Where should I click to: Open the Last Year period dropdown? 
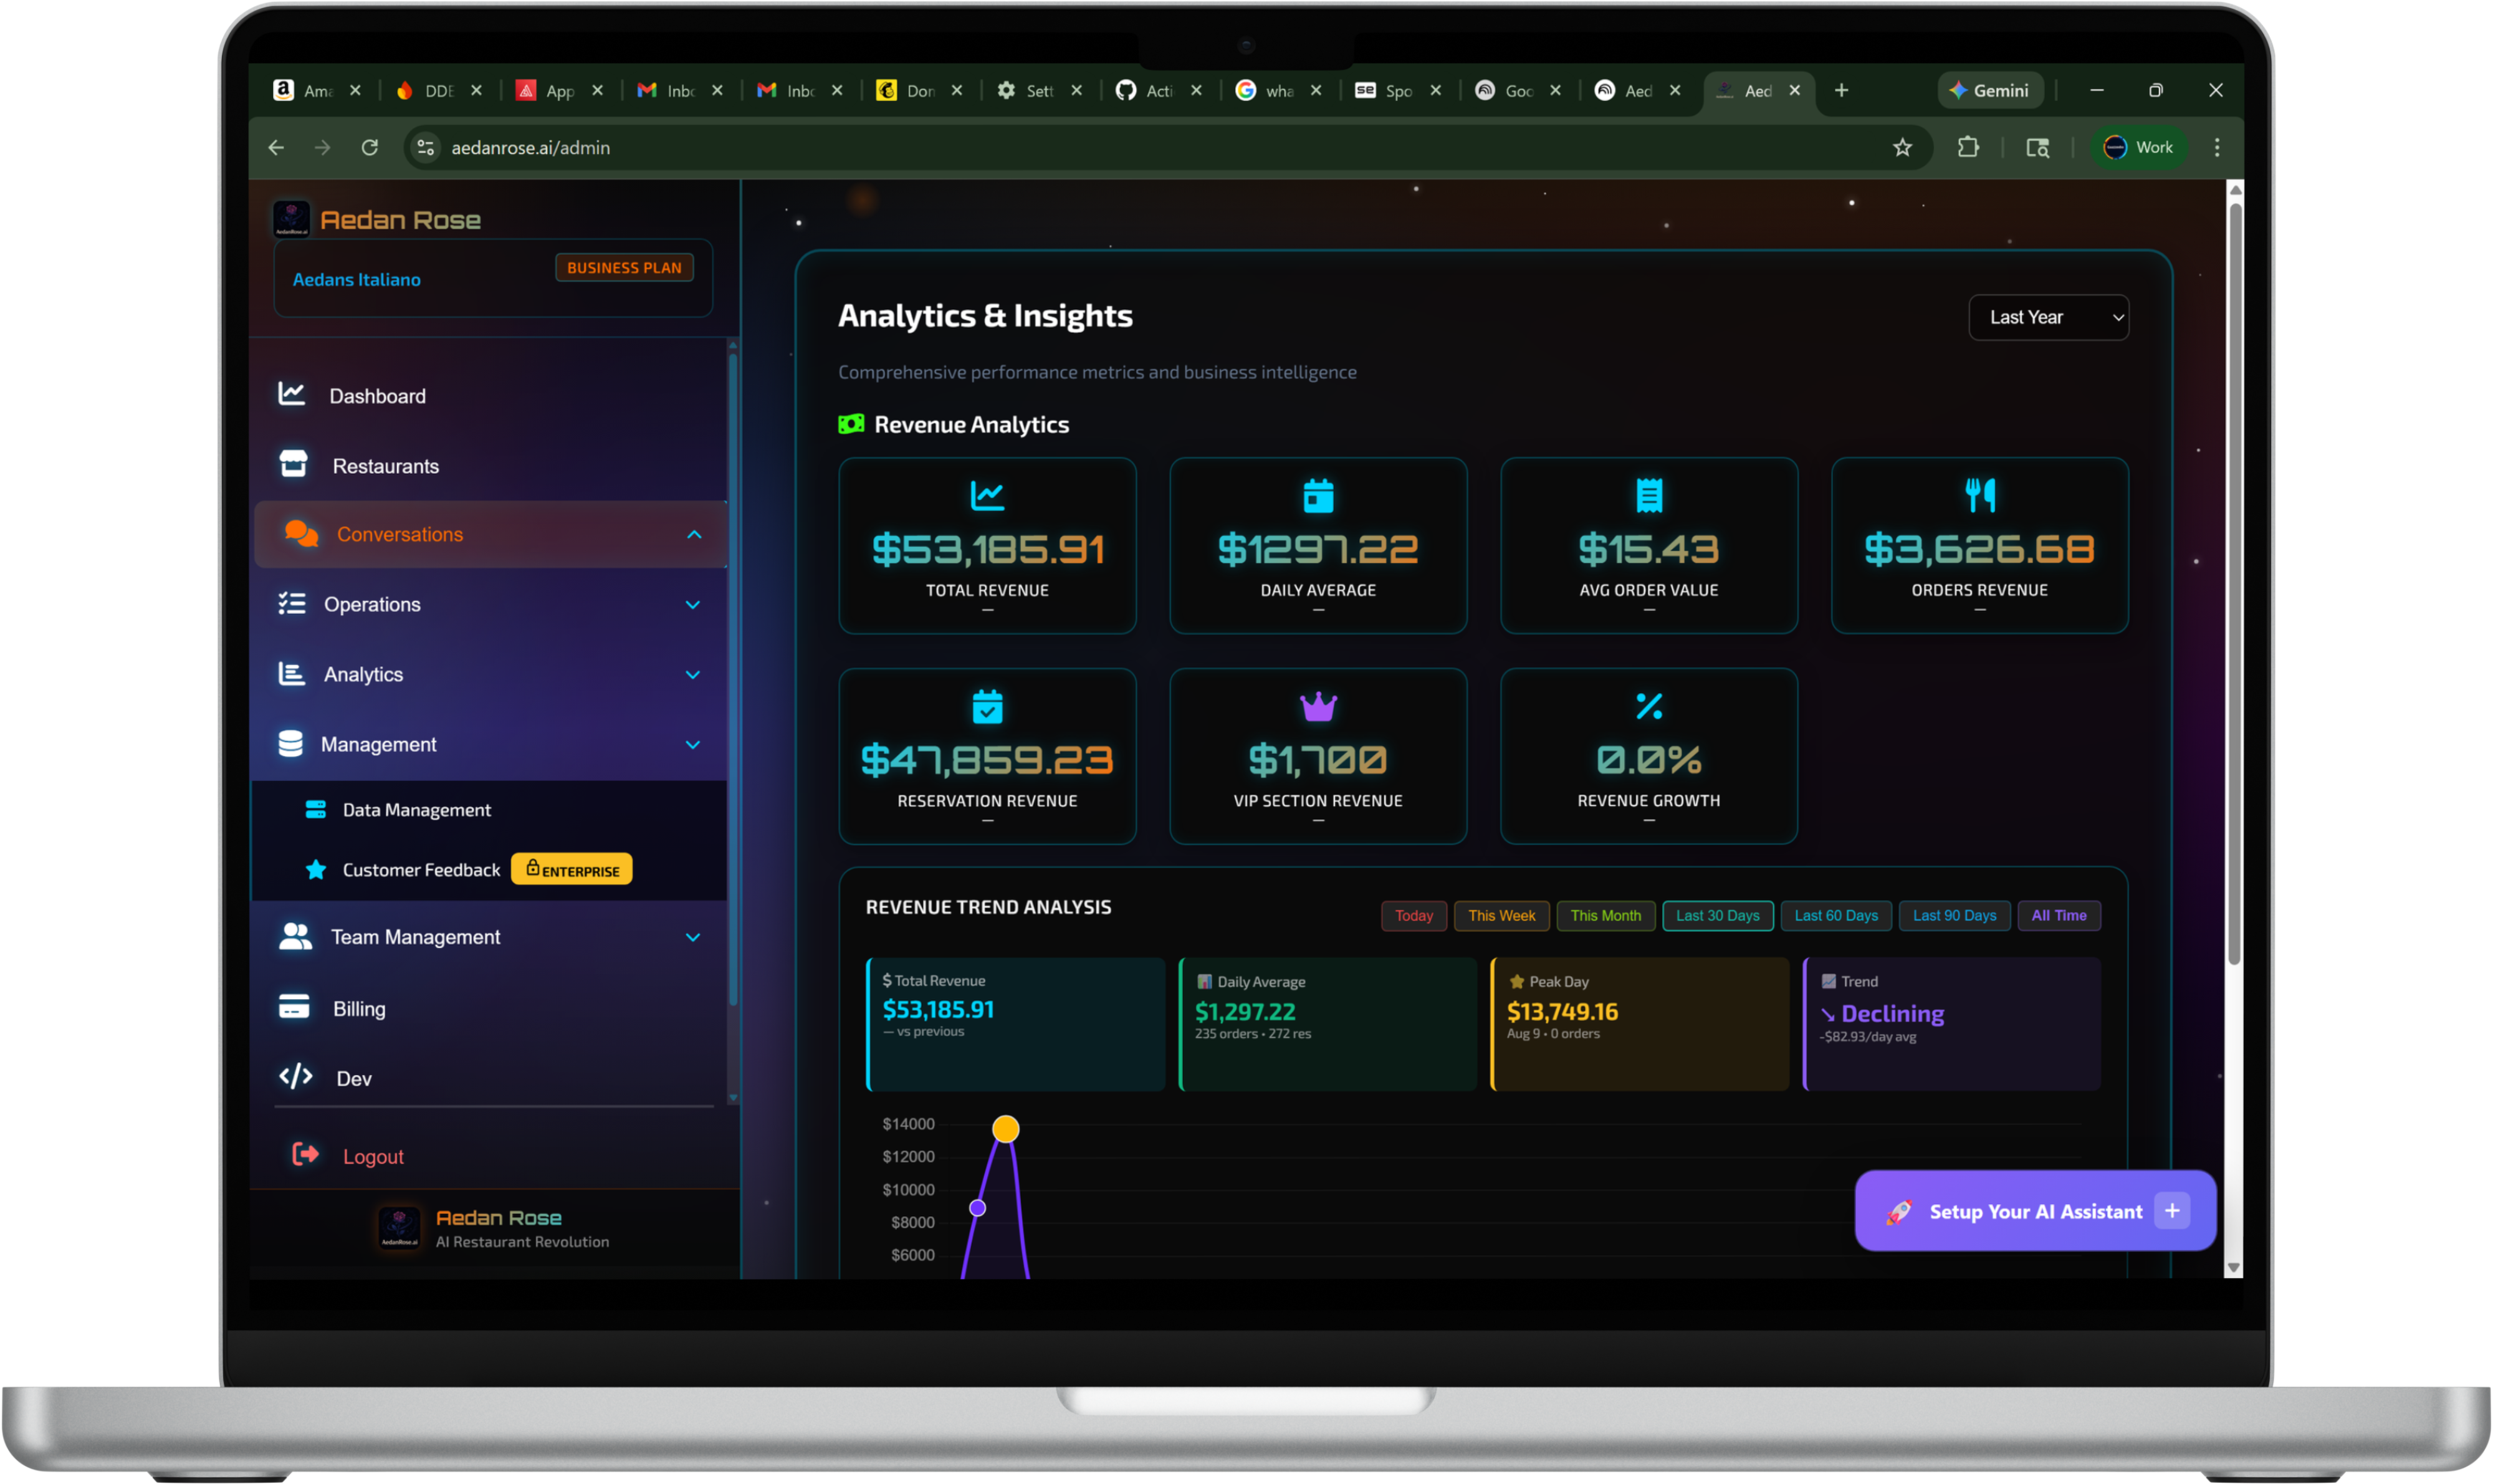pos(2048,317)
